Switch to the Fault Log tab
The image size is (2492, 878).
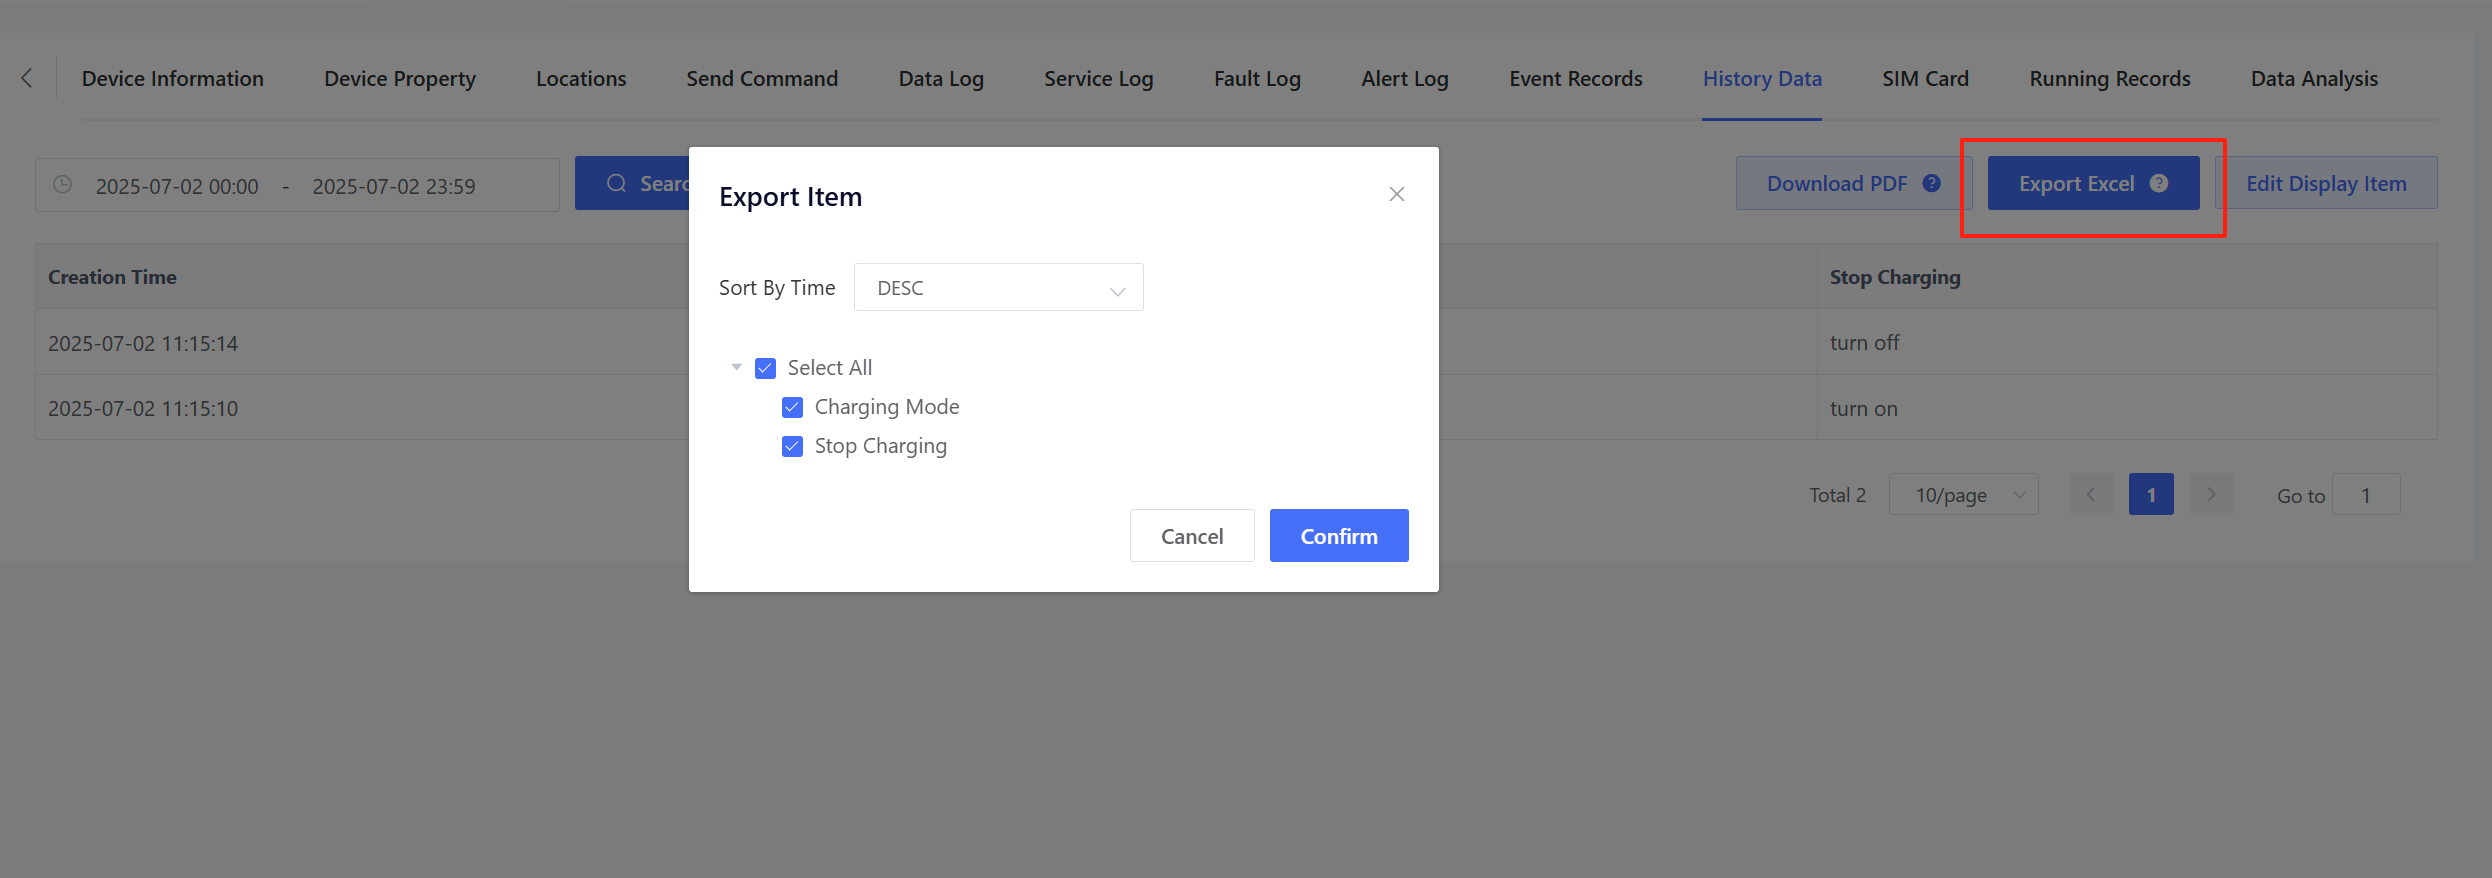1257,79
